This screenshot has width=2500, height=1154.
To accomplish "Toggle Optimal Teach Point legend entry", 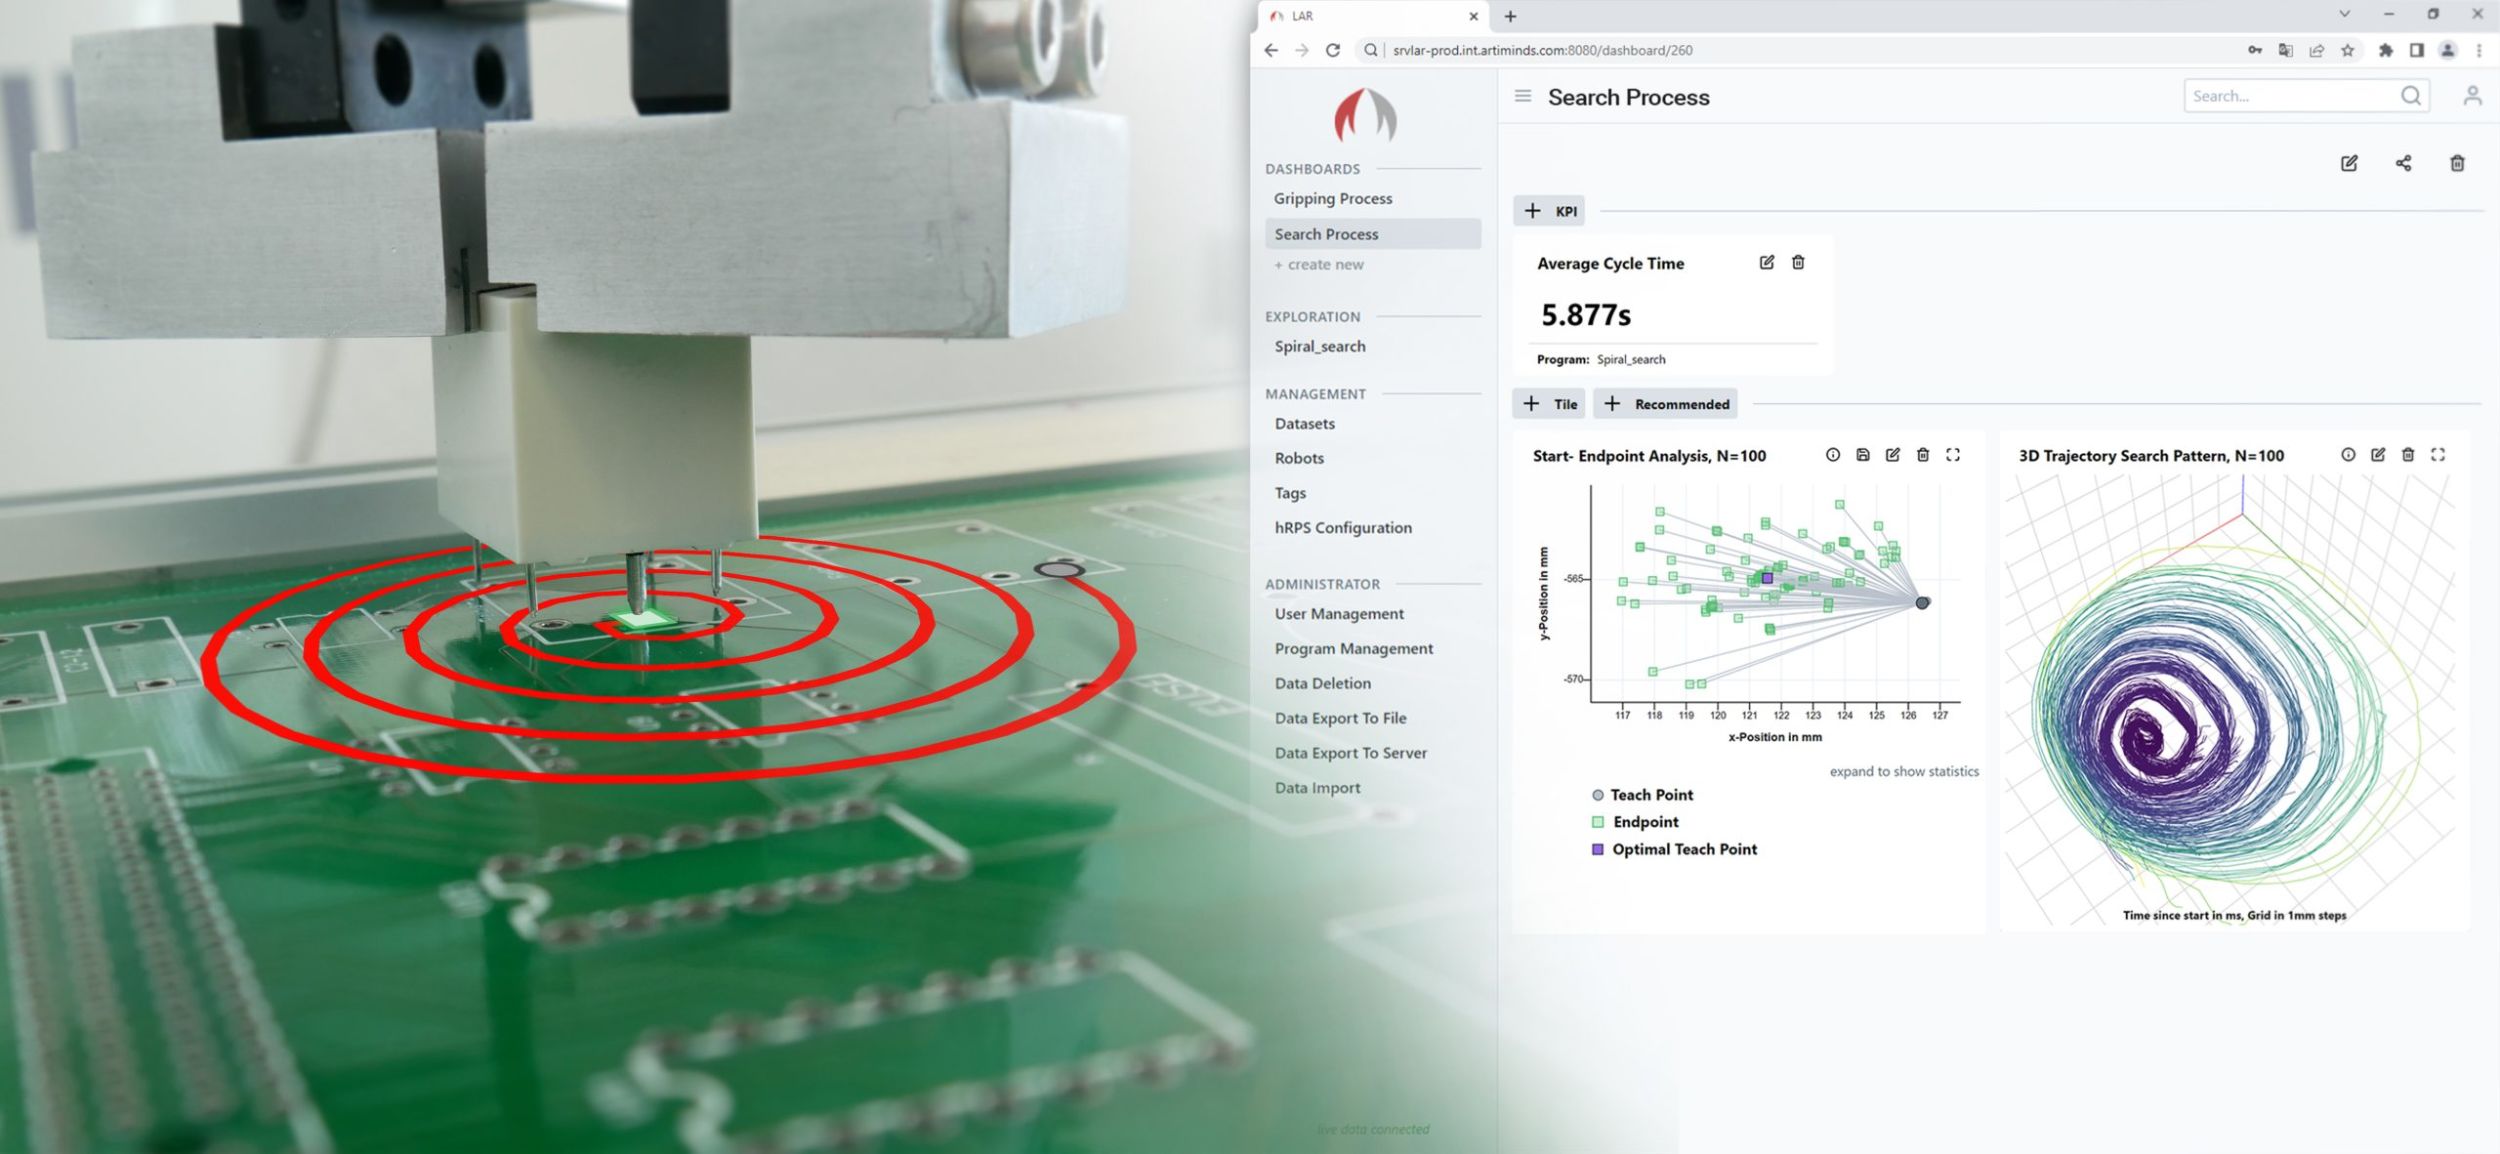I will 1684,849.
